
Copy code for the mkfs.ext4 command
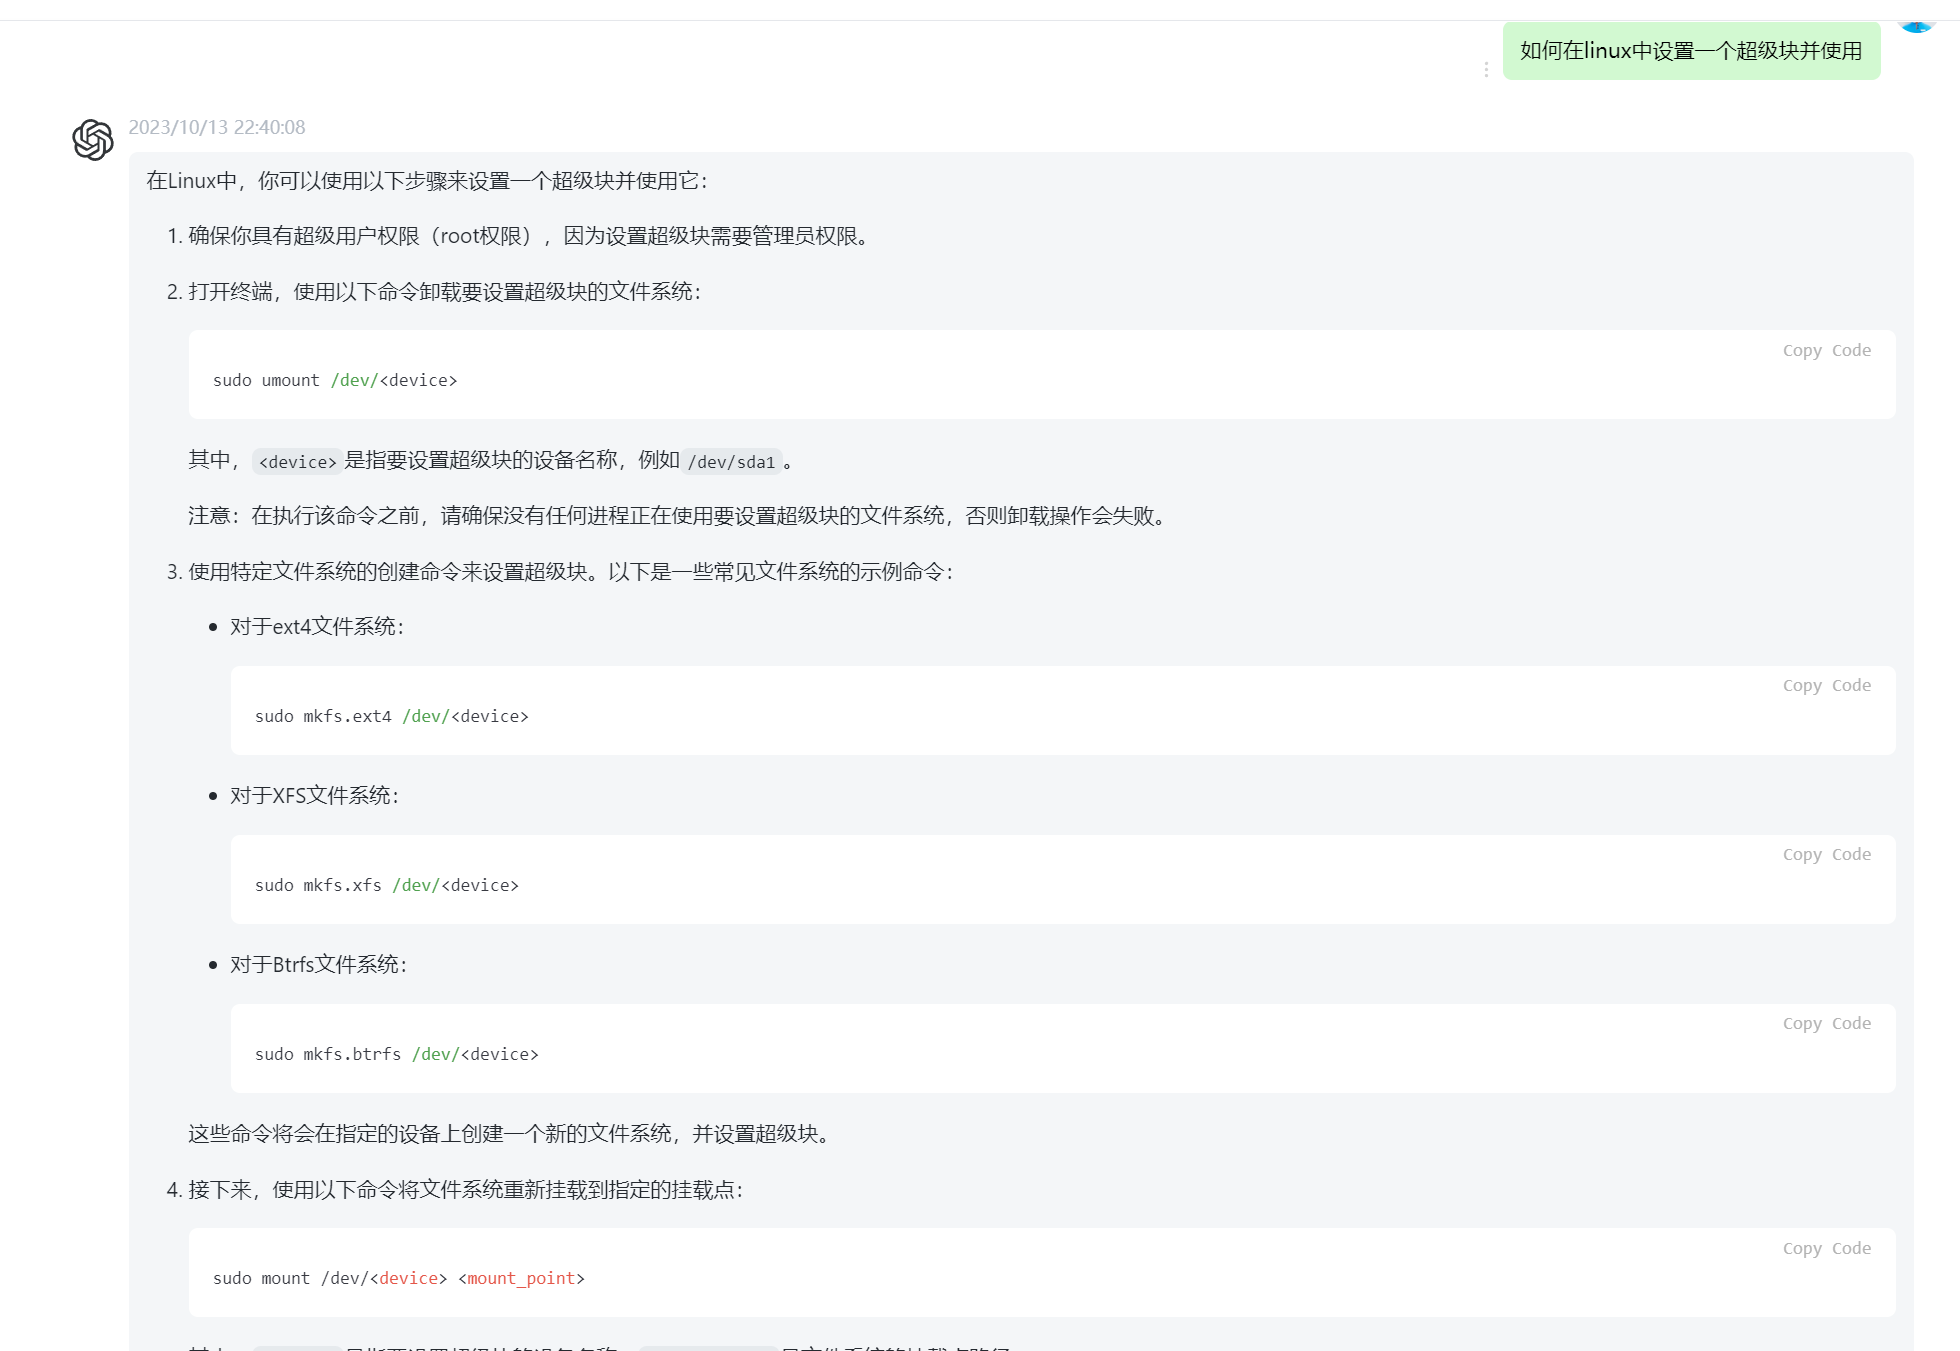1826,686
